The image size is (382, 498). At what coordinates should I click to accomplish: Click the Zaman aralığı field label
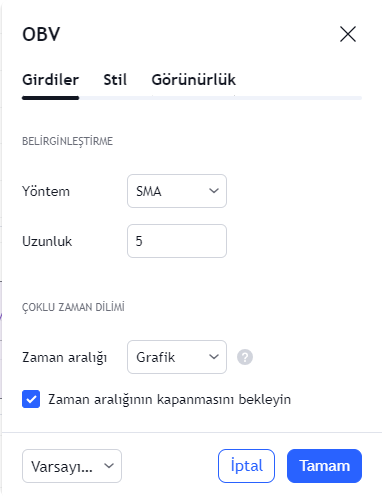coord(65,357)
